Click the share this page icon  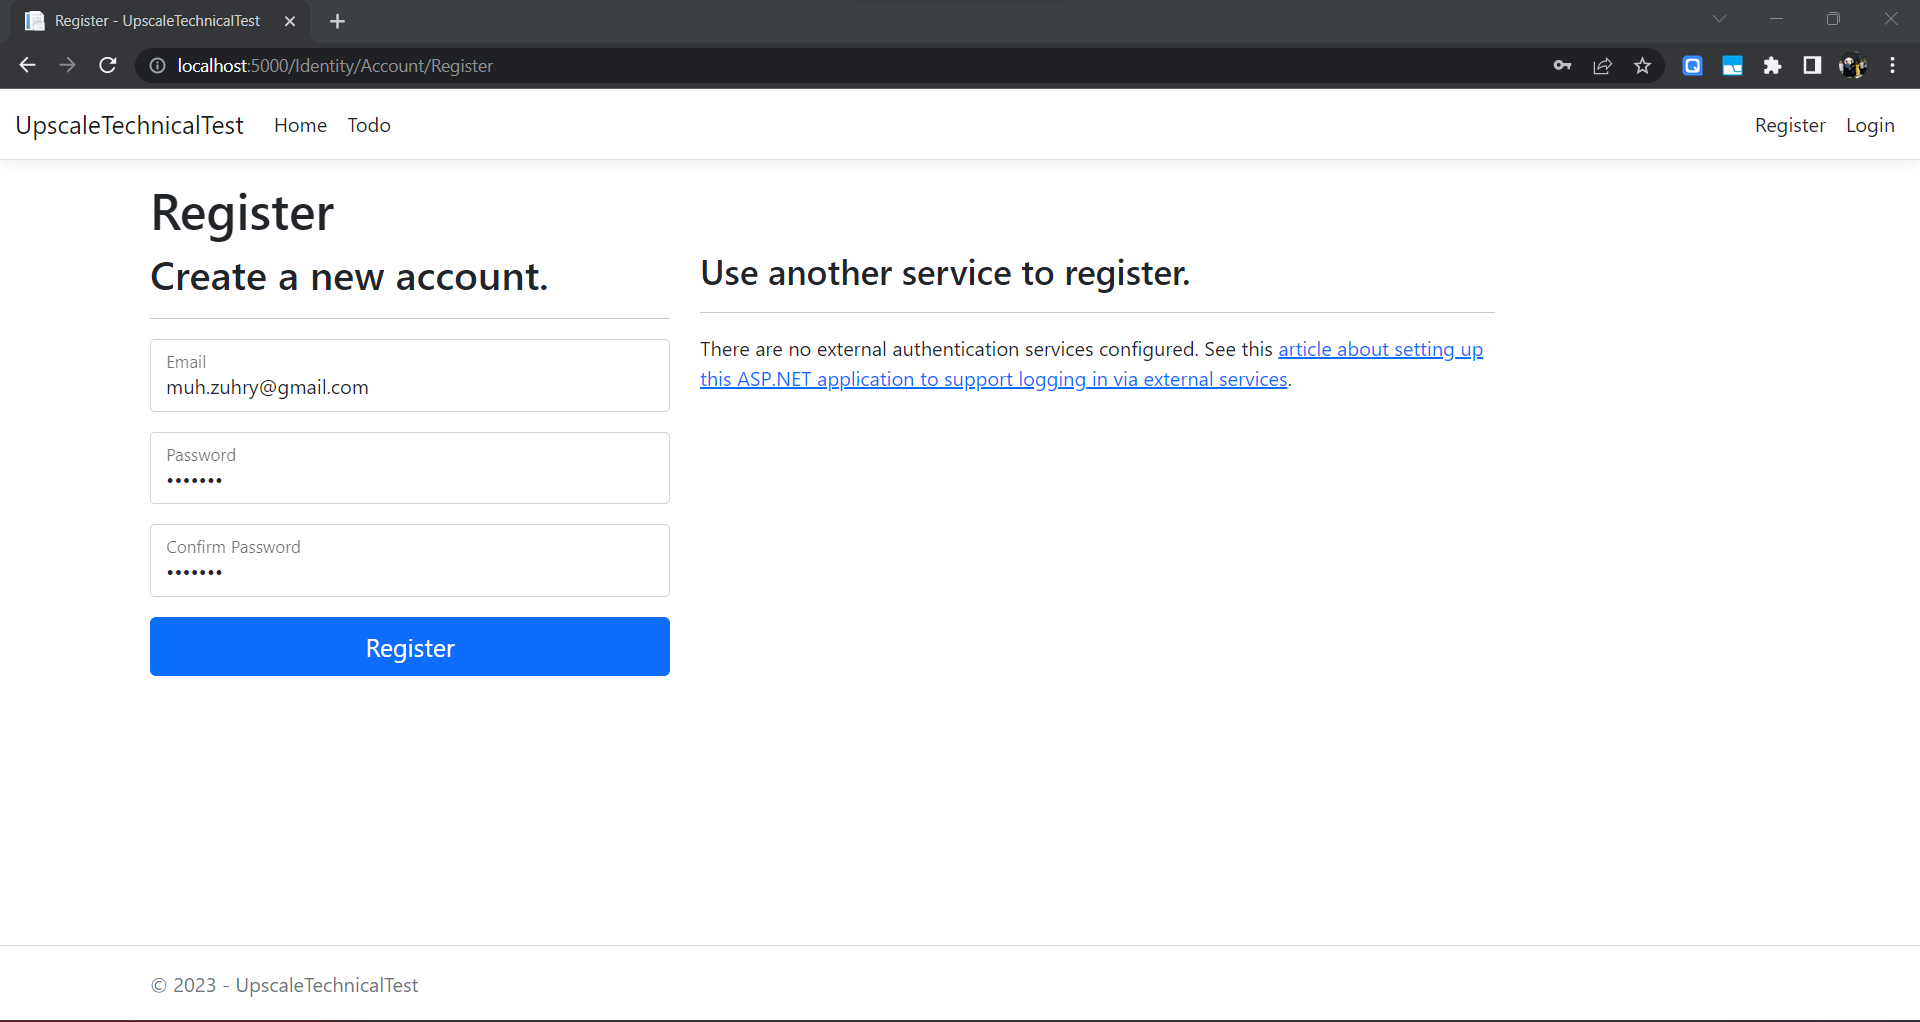(x=1603, y=65)
